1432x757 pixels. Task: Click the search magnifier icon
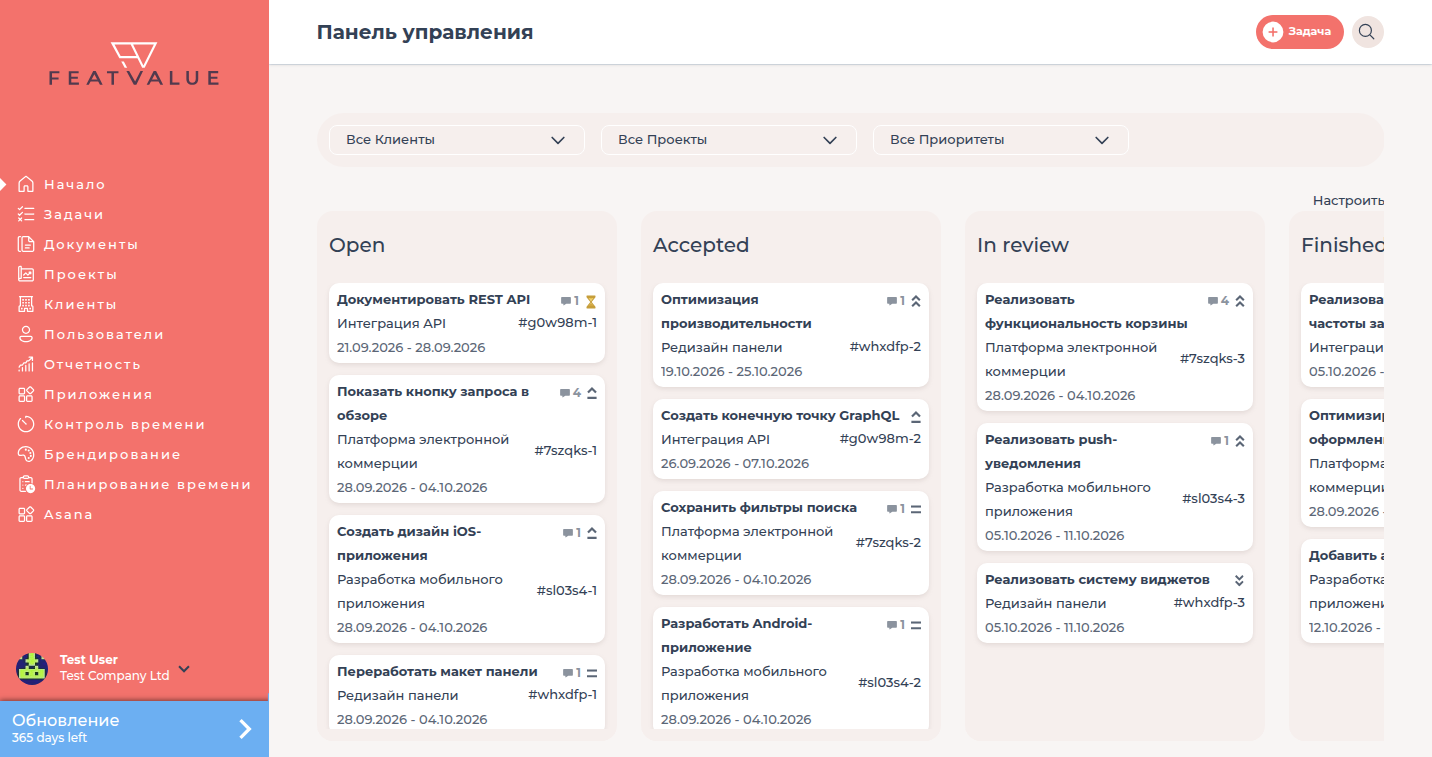(1367, 32)
